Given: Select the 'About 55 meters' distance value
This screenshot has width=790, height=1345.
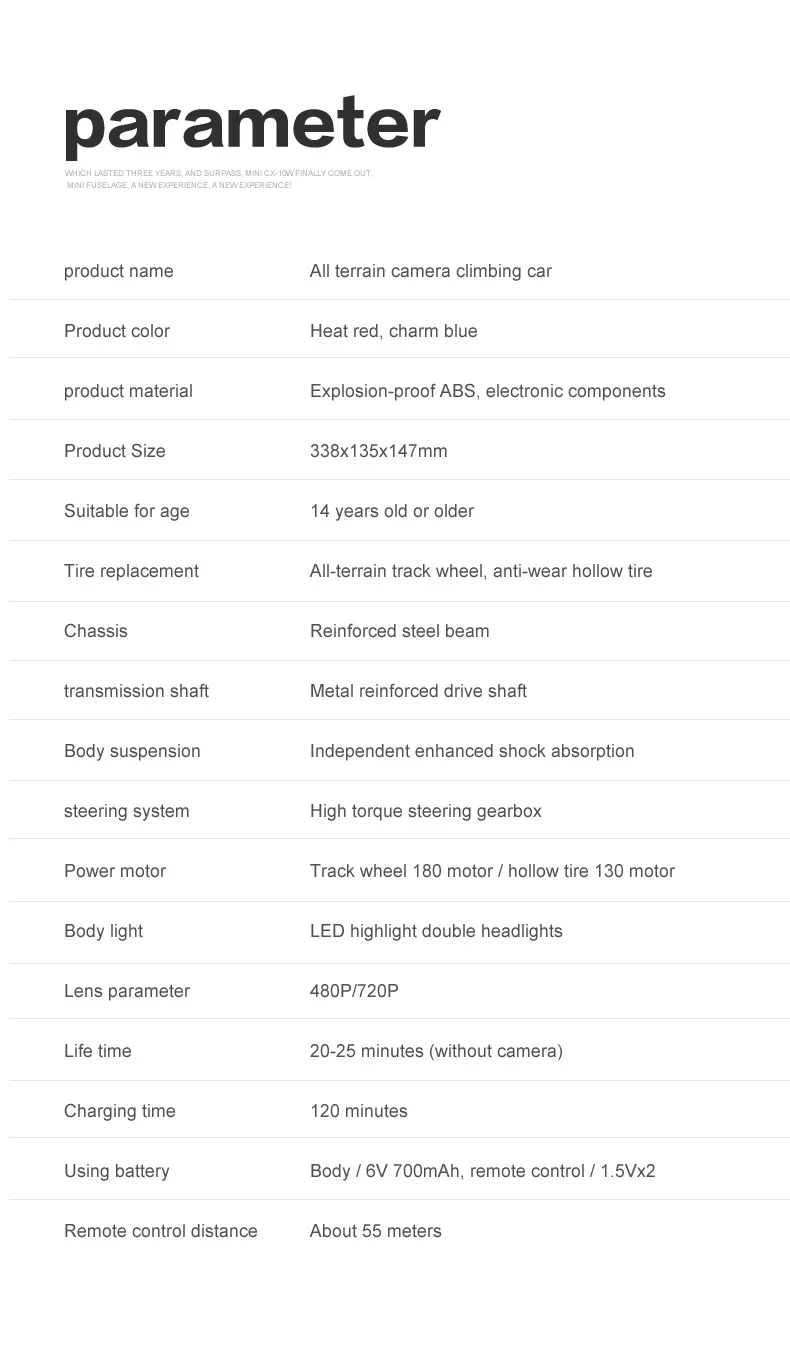Looking at the screenshot, I should click(x=375, y=1231).
